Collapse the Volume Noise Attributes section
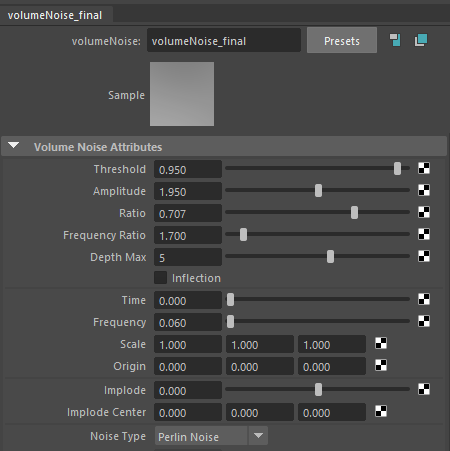 point(14,145)
